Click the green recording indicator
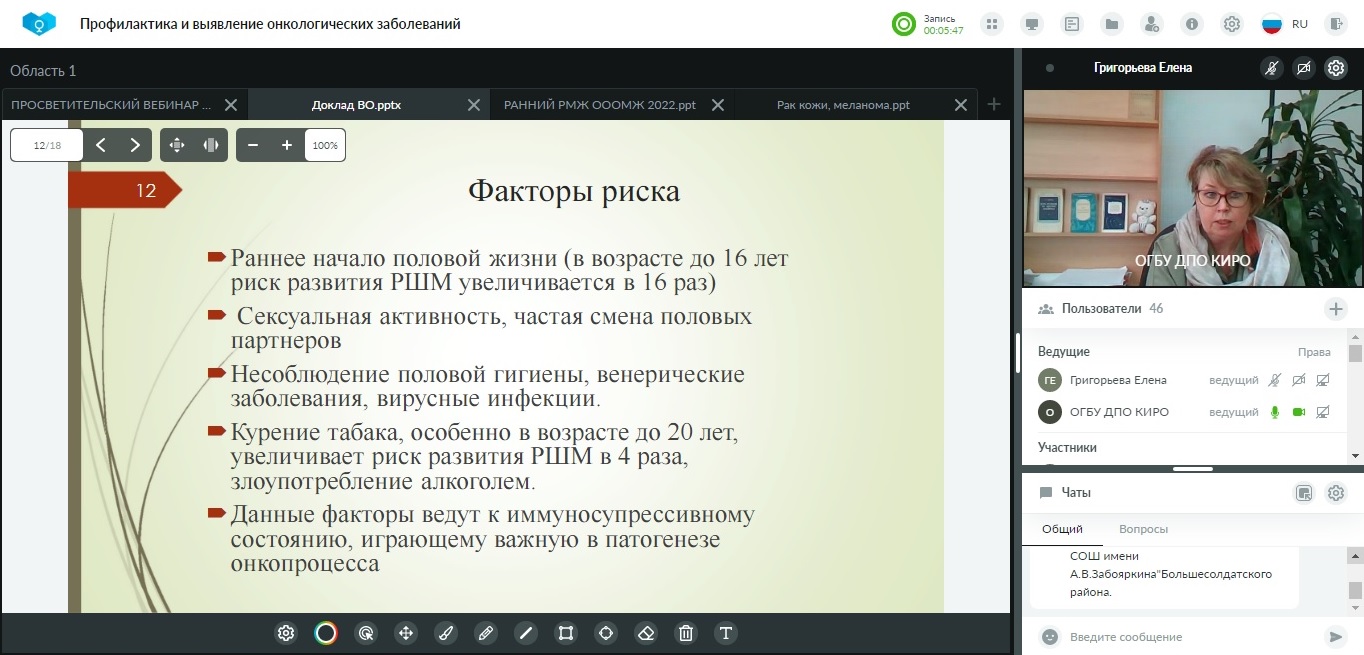 [x=904, y=24]
